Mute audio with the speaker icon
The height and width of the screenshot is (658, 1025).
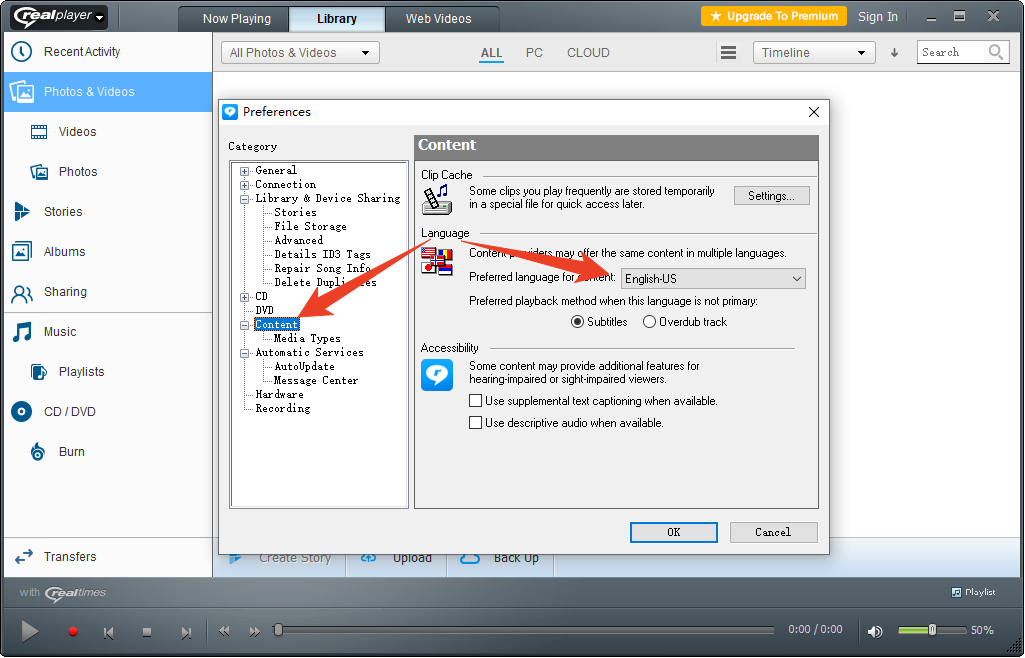tap(875, 631)
